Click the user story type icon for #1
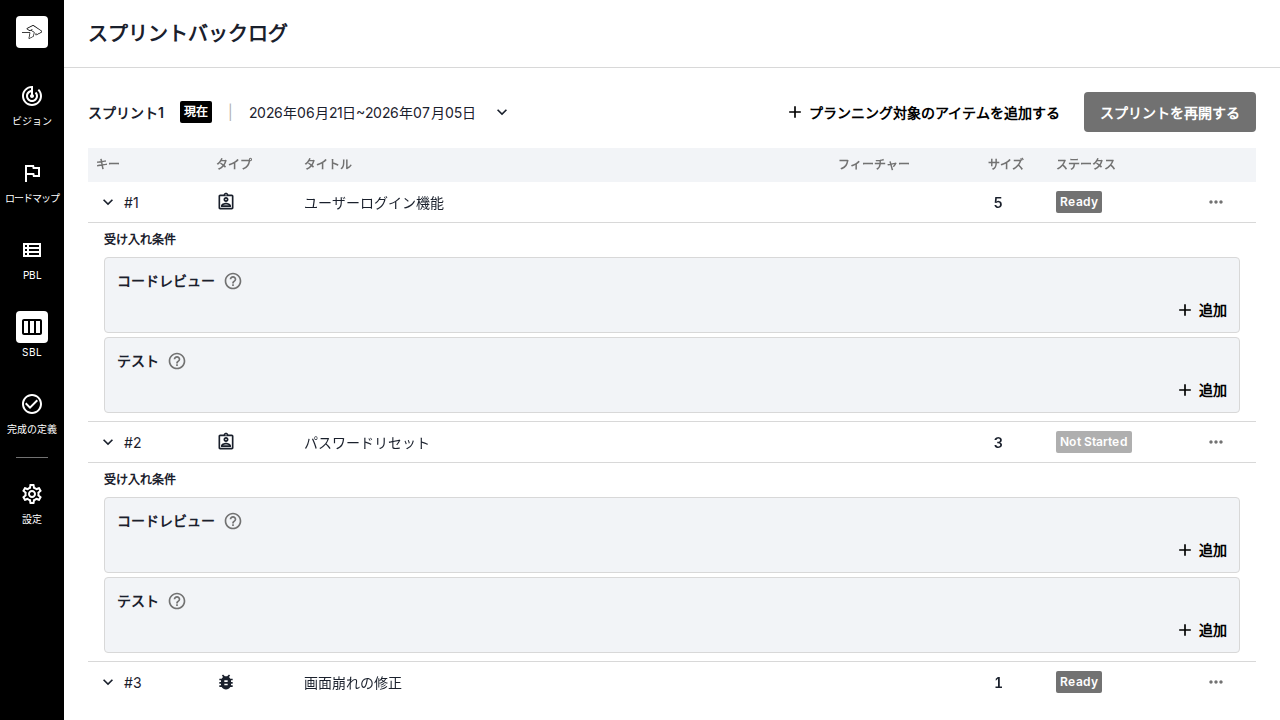Viewport: 1280px width, 720px height. click(x=226, y=202)
